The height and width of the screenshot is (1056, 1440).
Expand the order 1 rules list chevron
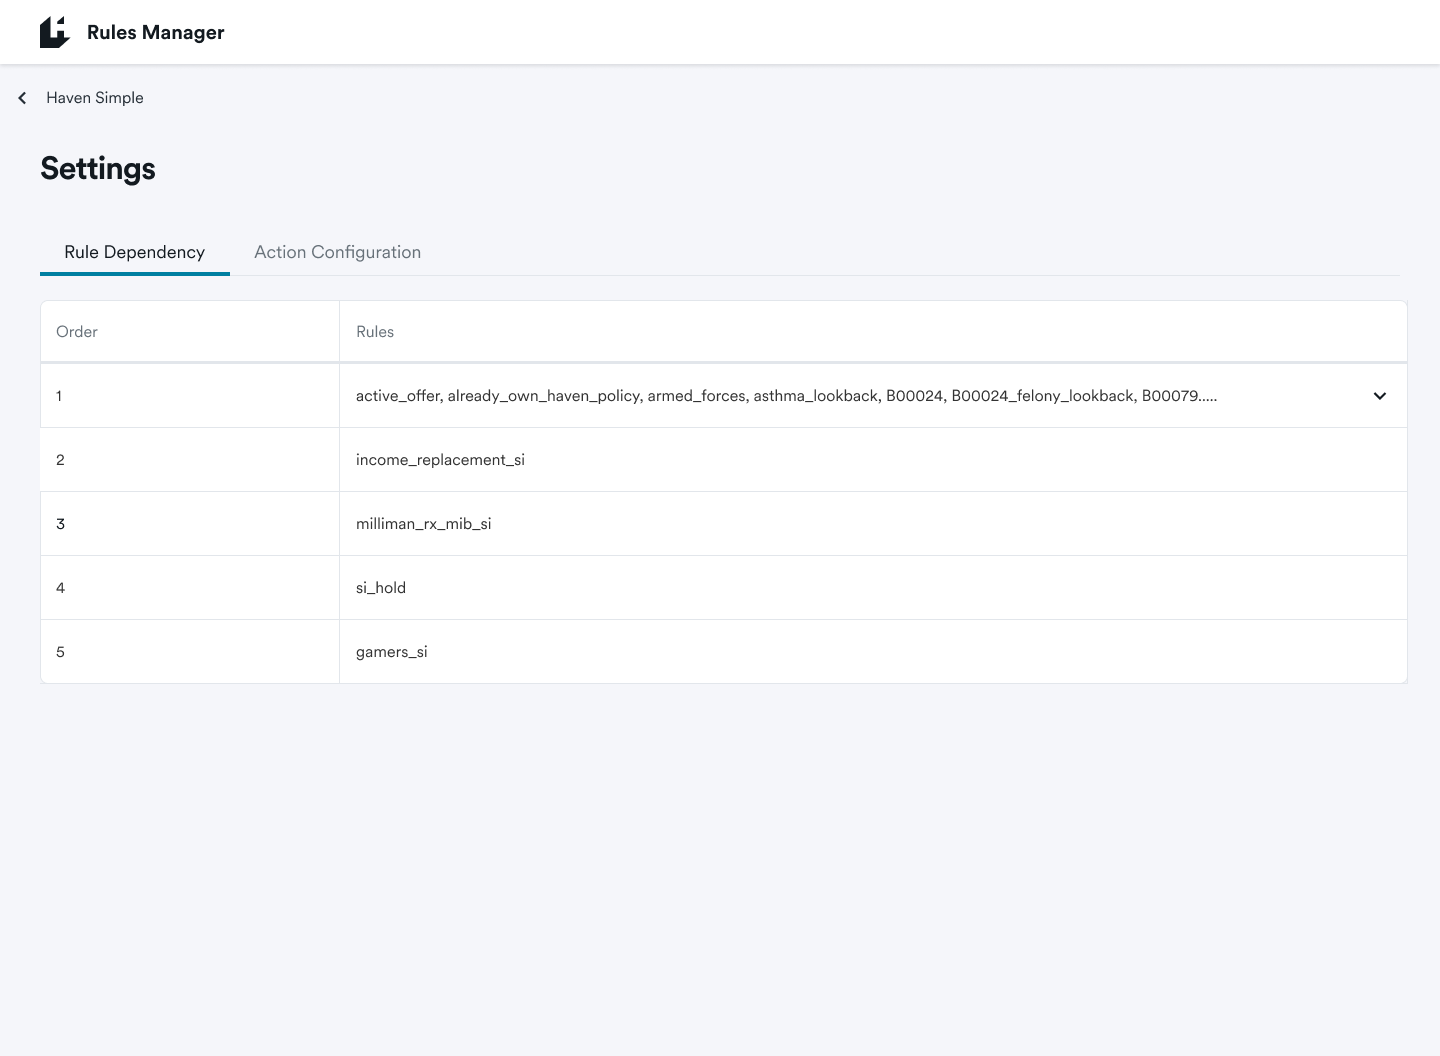click(x=1379, y=396)
